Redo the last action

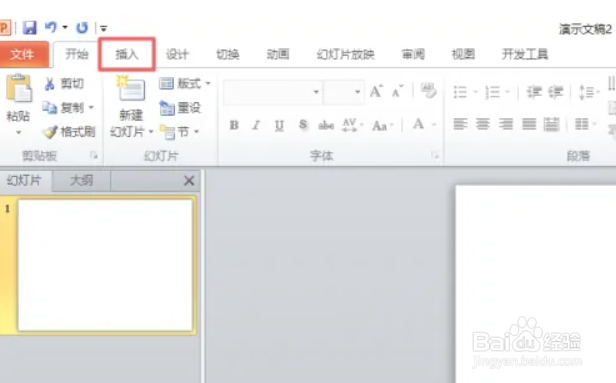coord(82,28)
